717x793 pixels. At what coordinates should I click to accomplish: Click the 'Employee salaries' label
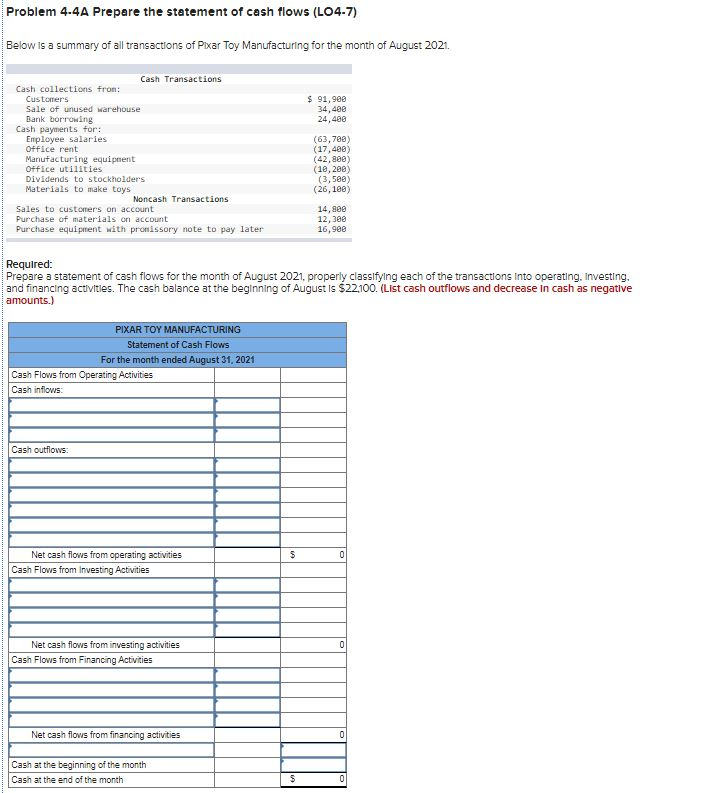pos(66,139)
